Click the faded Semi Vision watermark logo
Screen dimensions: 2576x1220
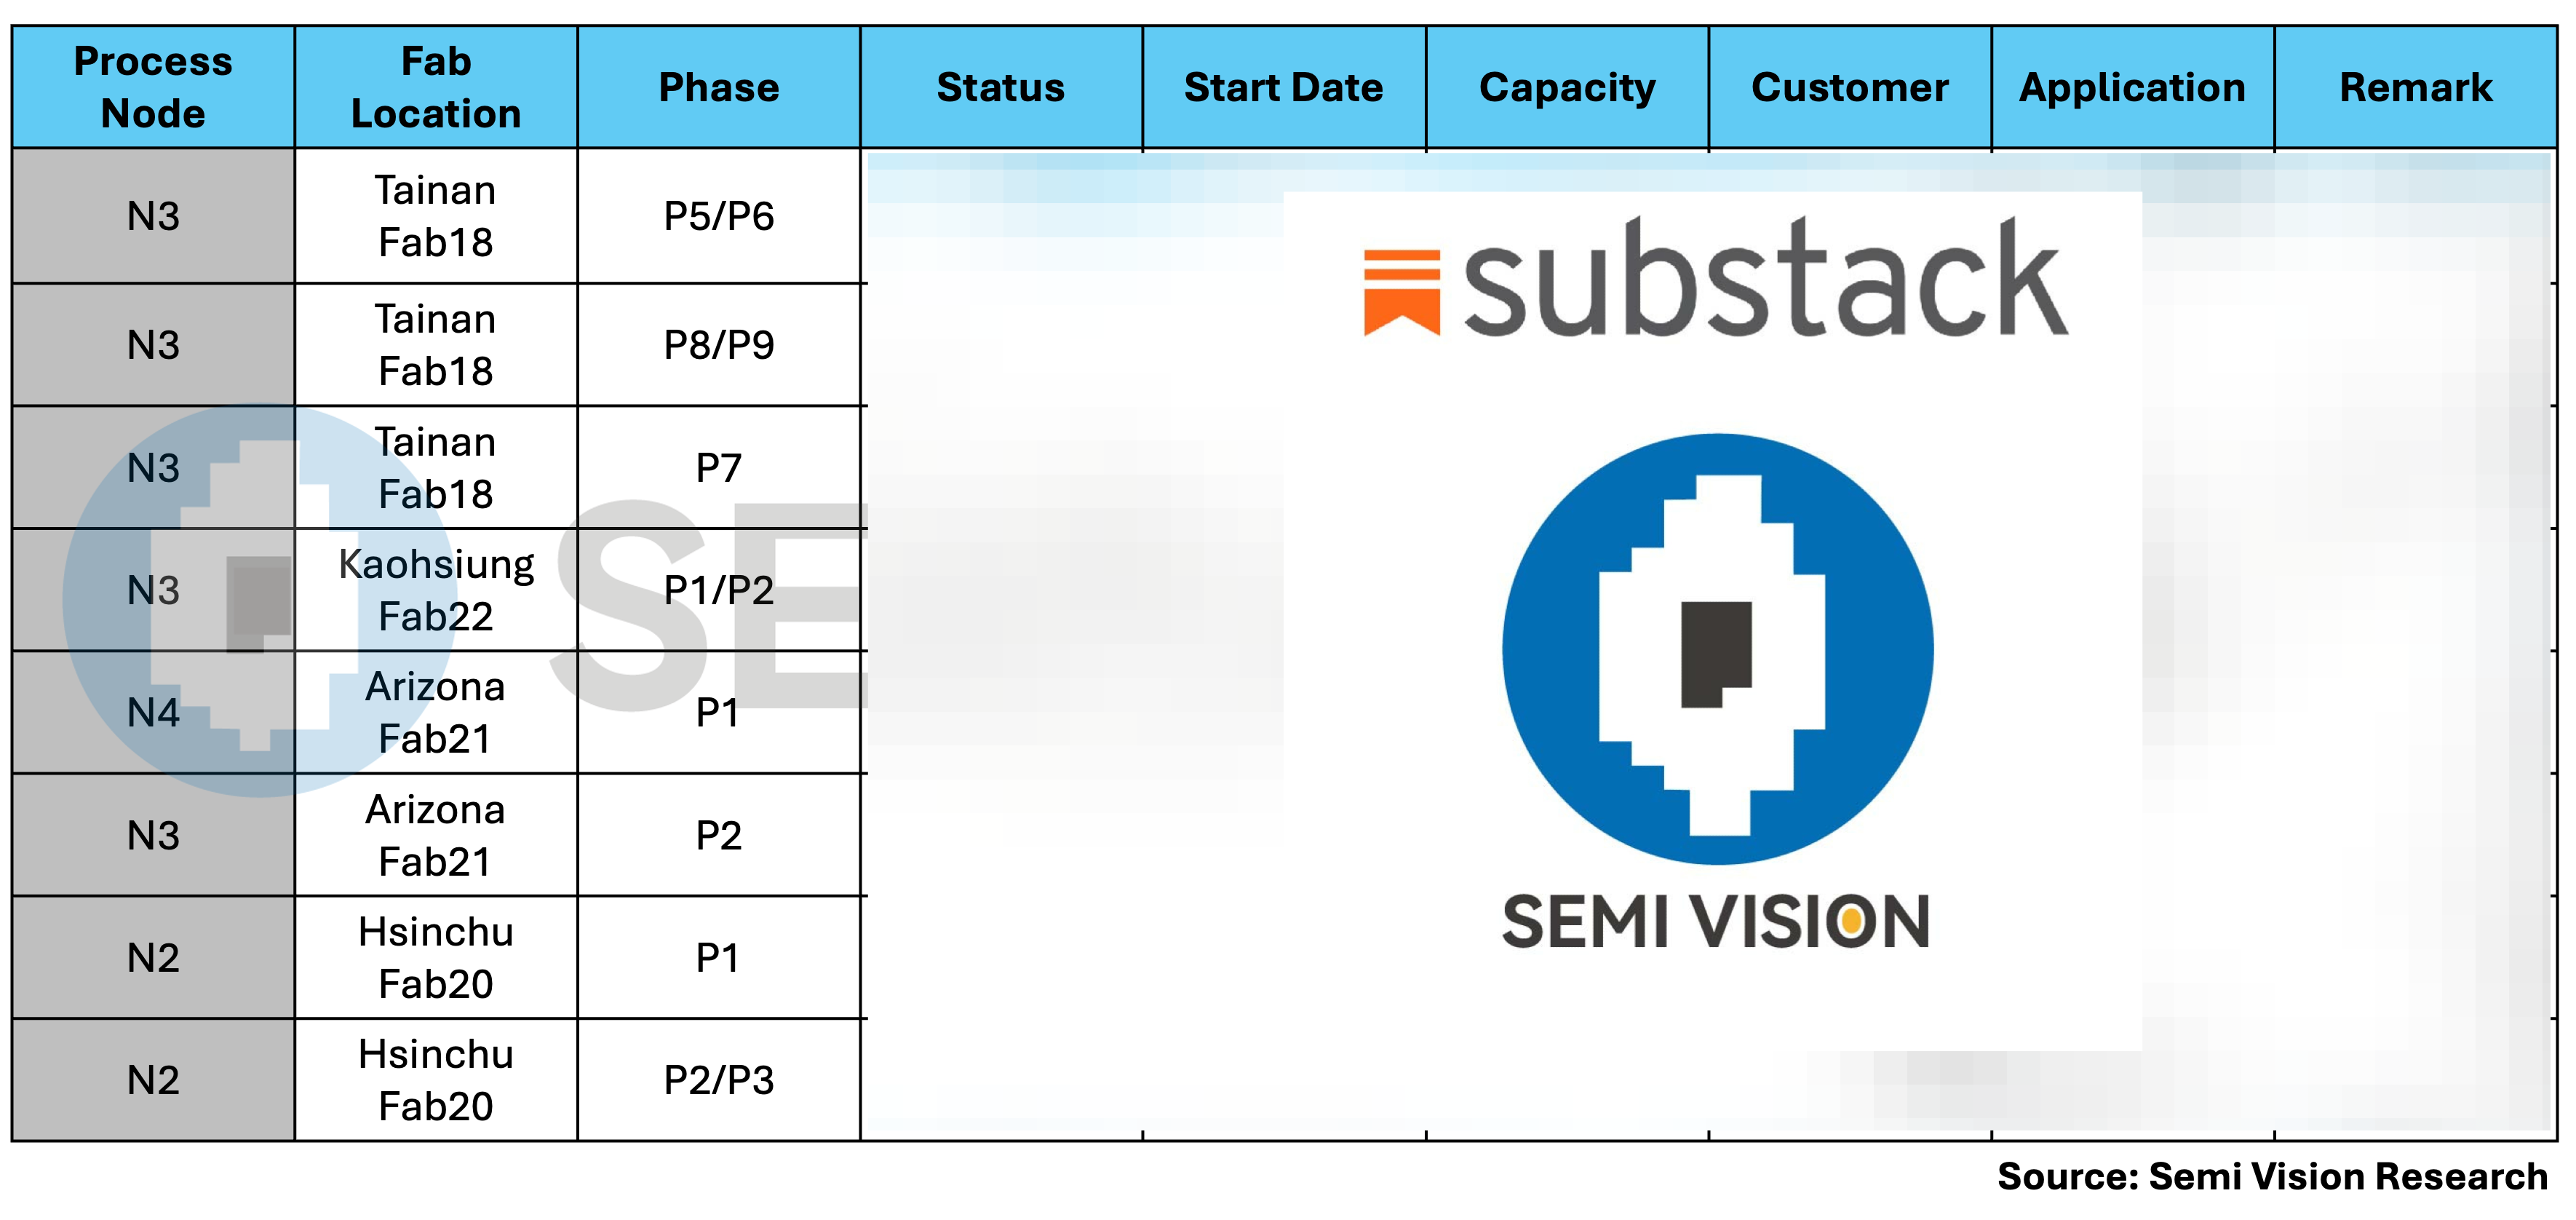(258, 600)
